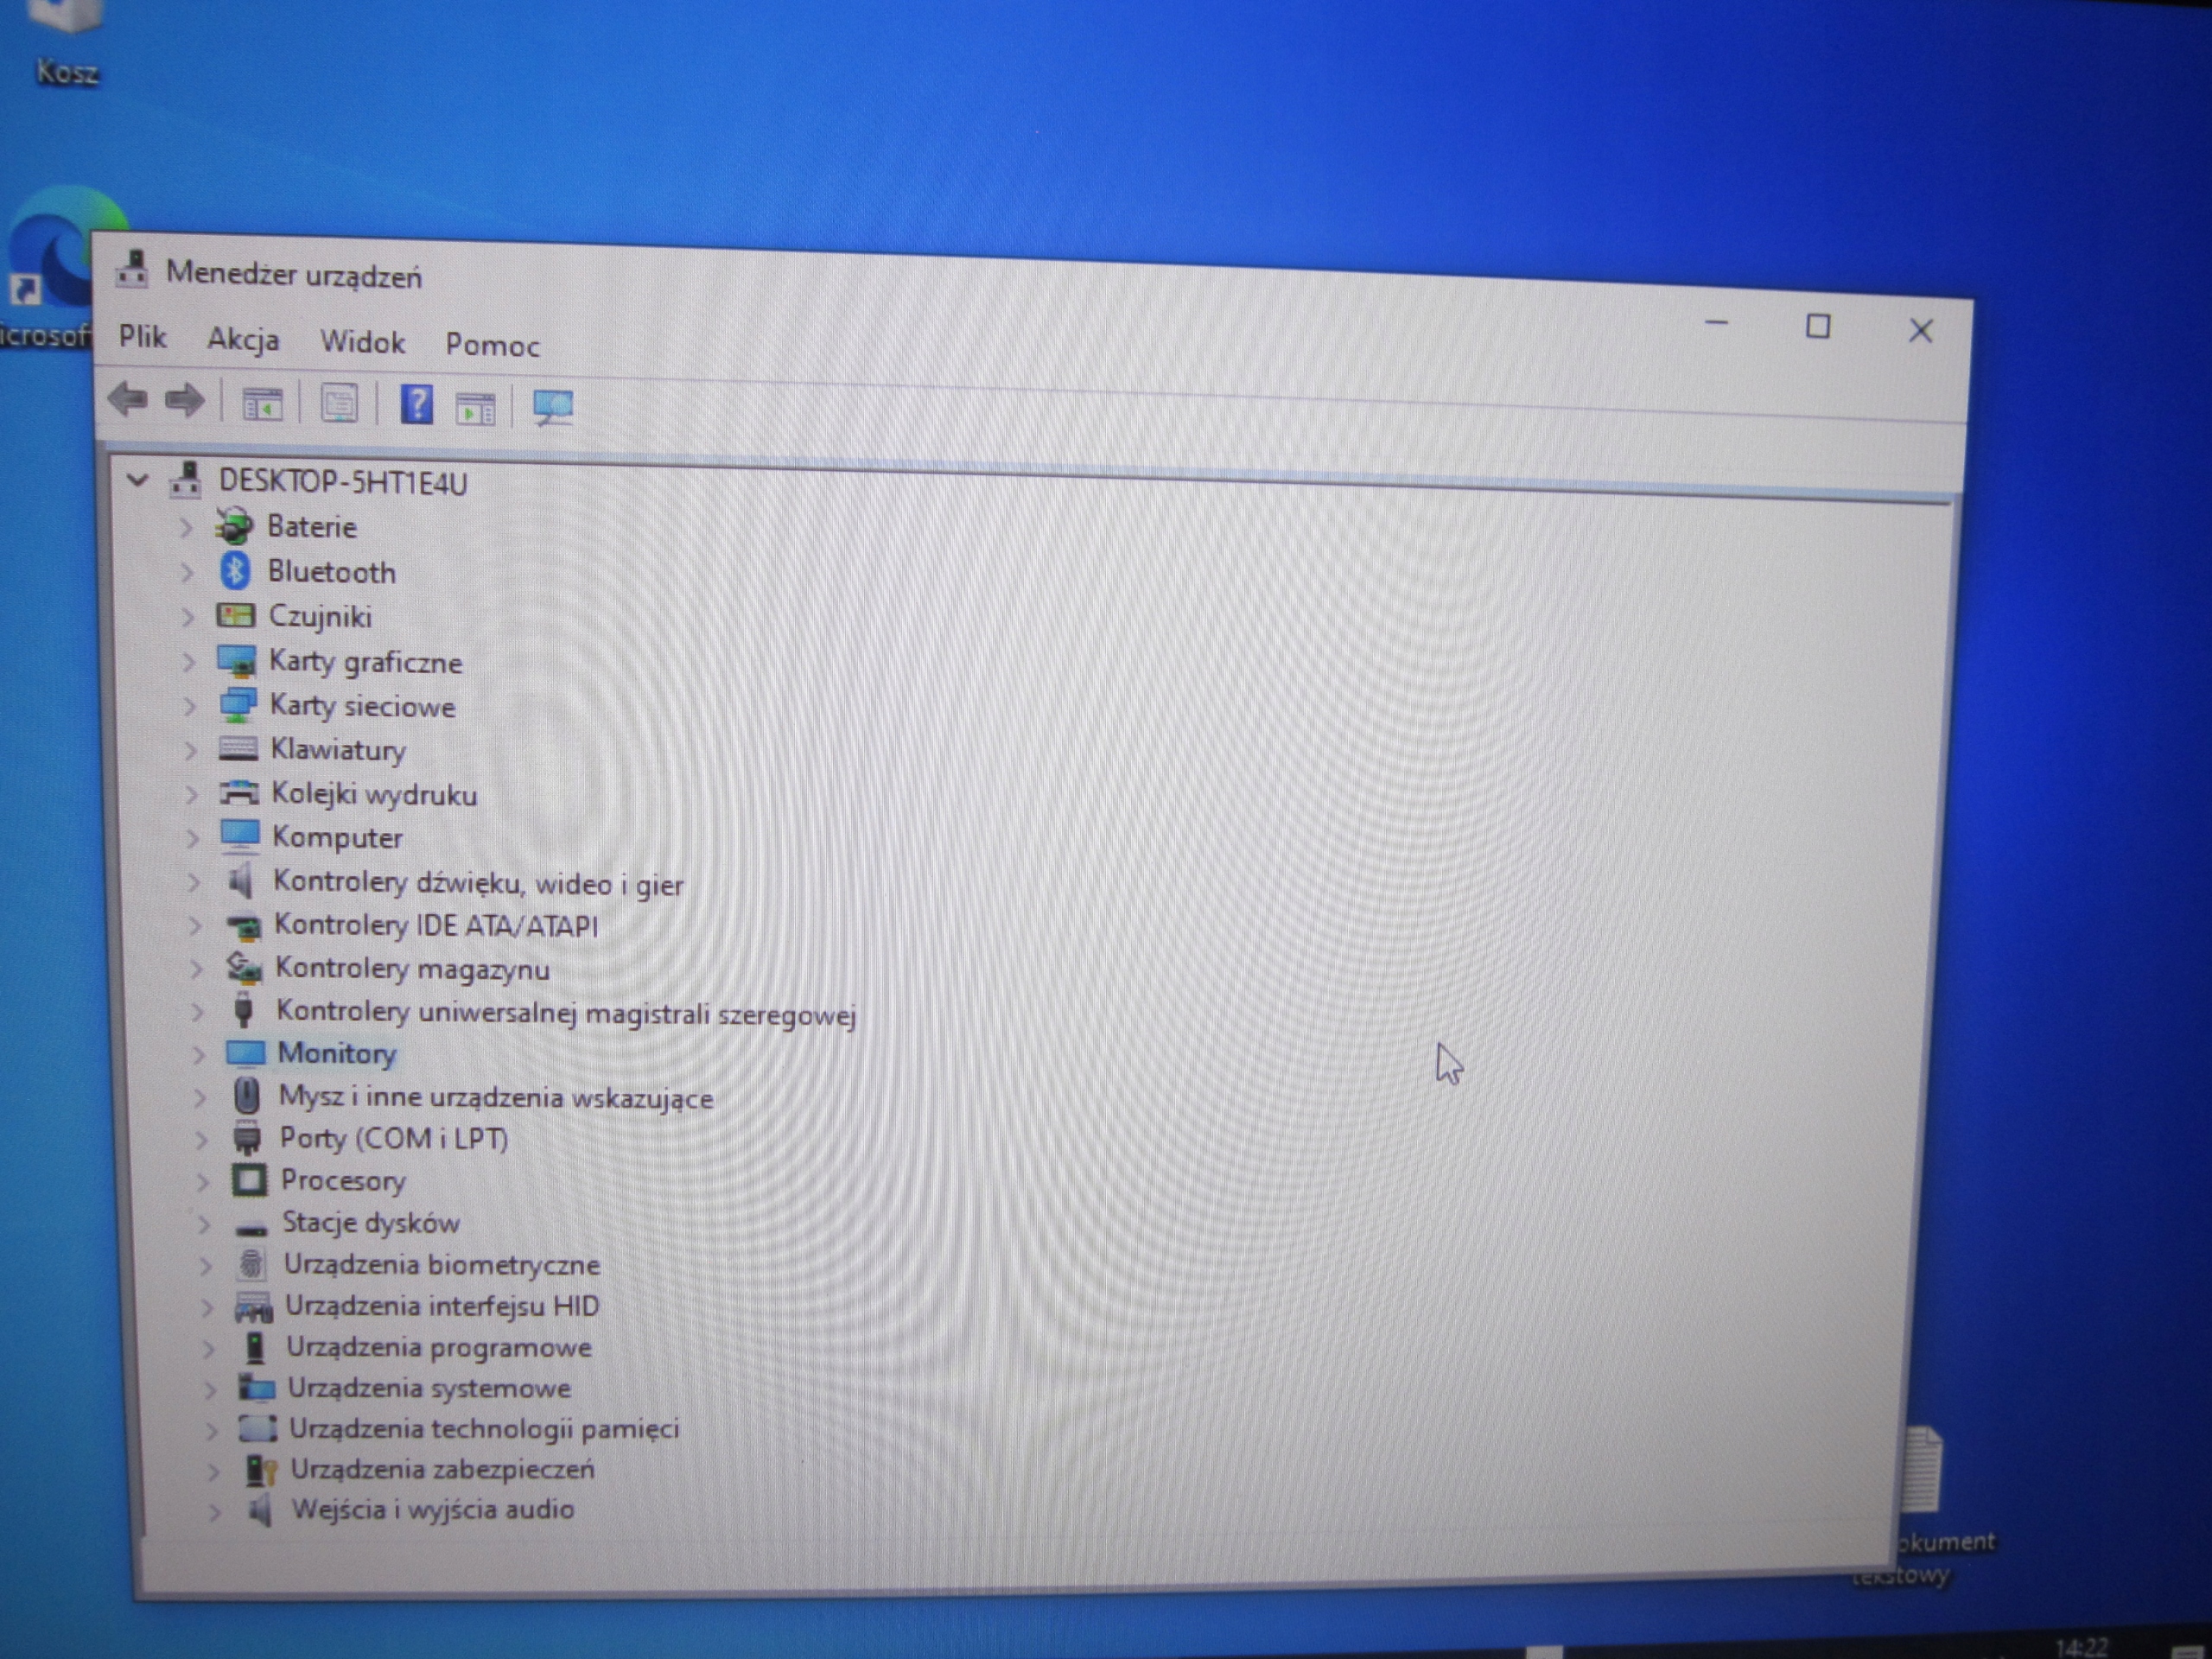Image resolution: width=2212 pixels, height=1659 pixels.
Task: Click the action pane toolbar icon
Action: point(475,408)
